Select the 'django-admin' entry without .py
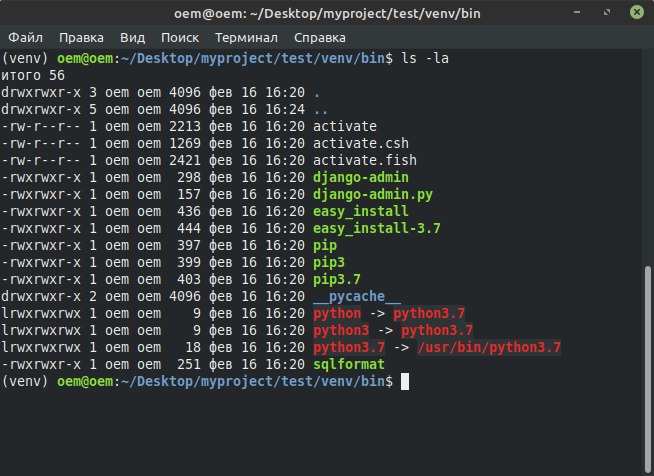 pyautogui.click(x=361, y=177)
